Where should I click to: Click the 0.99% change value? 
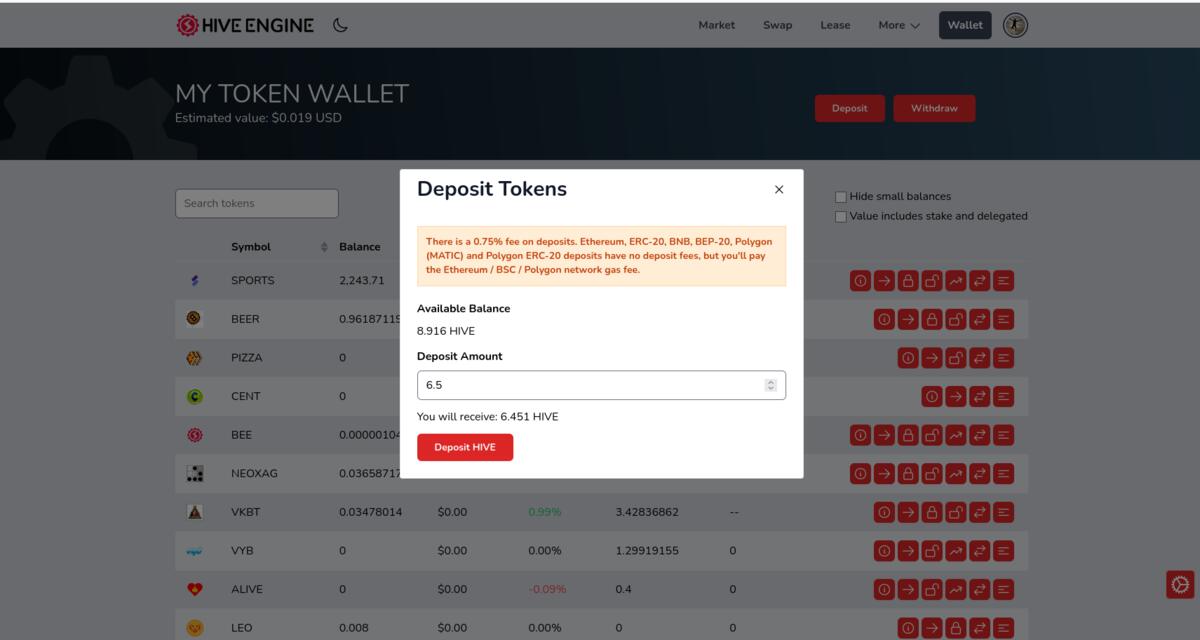point(545,512)
